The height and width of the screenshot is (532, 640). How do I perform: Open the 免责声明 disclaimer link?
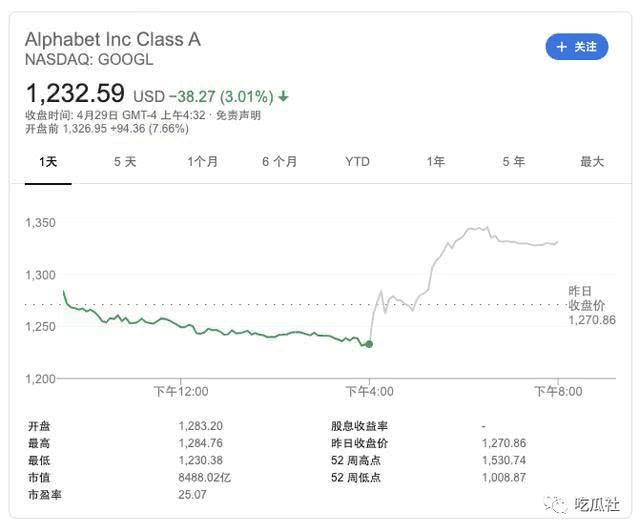point(240,115)
